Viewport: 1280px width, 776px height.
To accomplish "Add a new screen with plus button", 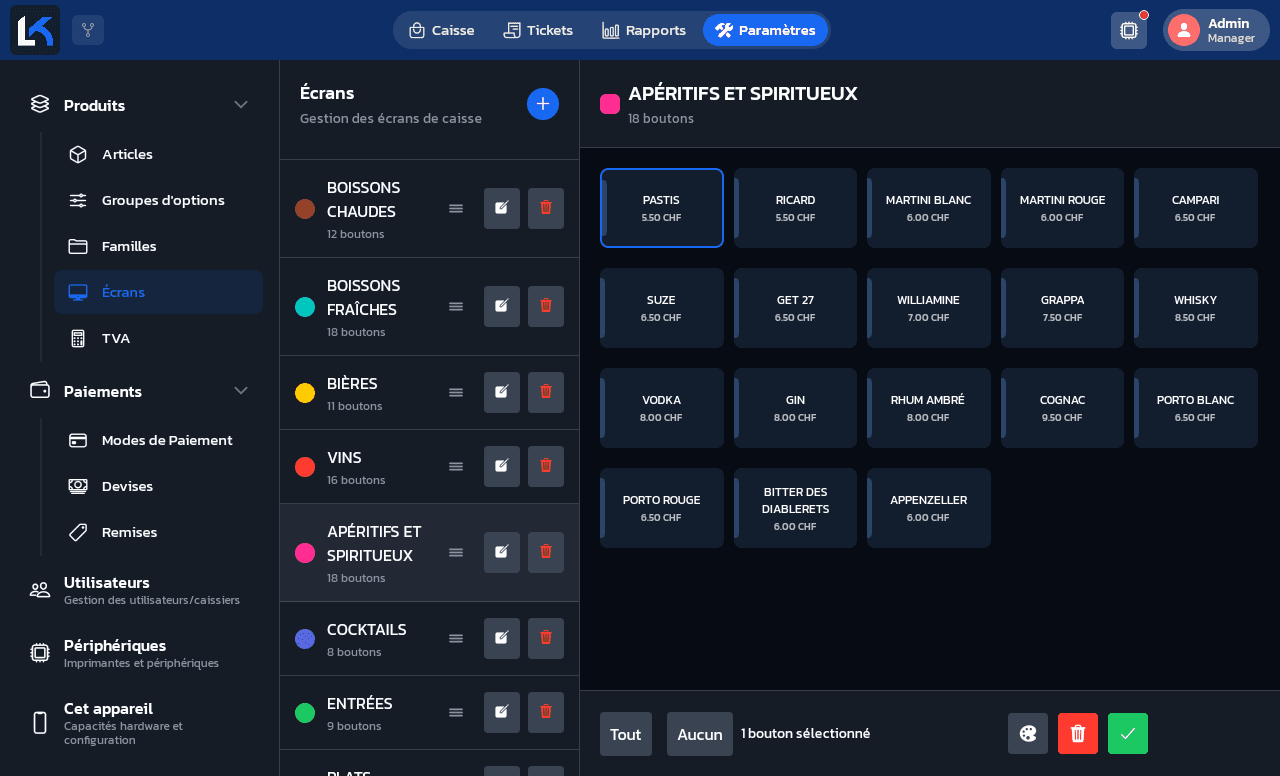I will point(543,104).
